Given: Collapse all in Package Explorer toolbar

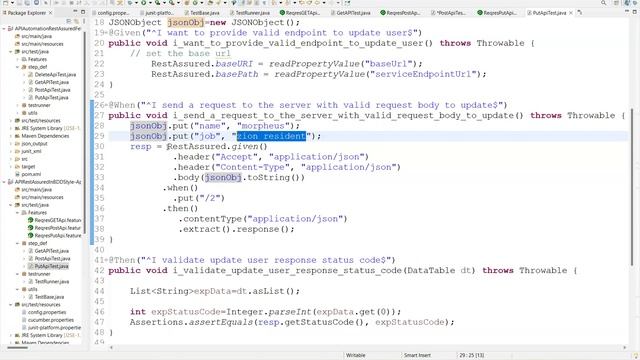Looking at the screenshot, I should (69, 21).
